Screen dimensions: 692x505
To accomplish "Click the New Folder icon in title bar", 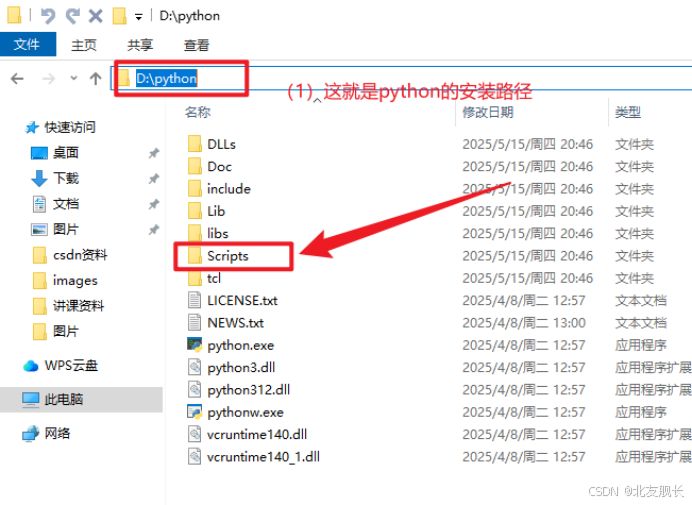I will click(x=119, y=16).
